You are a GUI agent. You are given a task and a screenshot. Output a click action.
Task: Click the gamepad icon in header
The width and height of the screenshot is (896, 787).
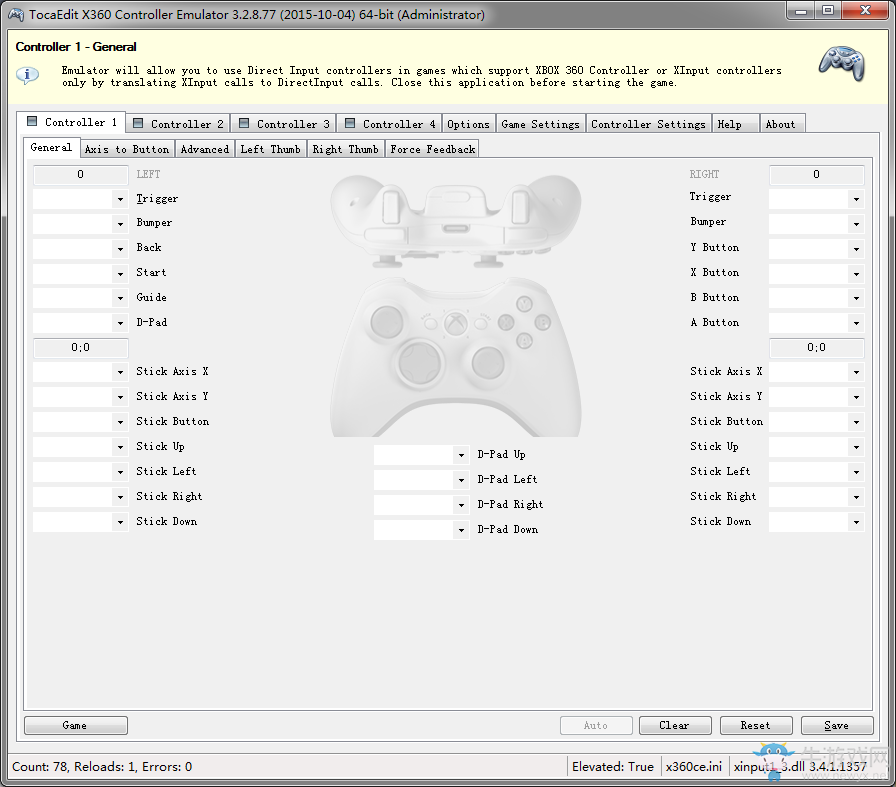841,63
